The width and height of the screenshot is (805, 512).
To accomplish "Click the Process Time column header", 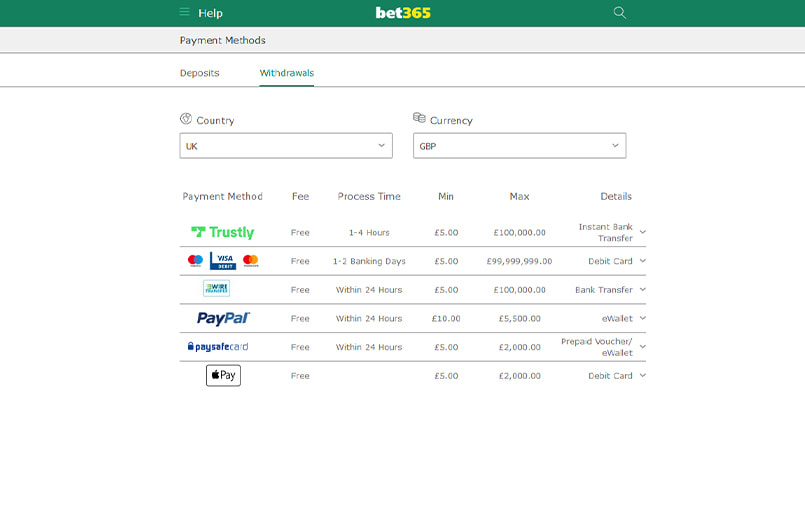I will [x=369, y=196].
